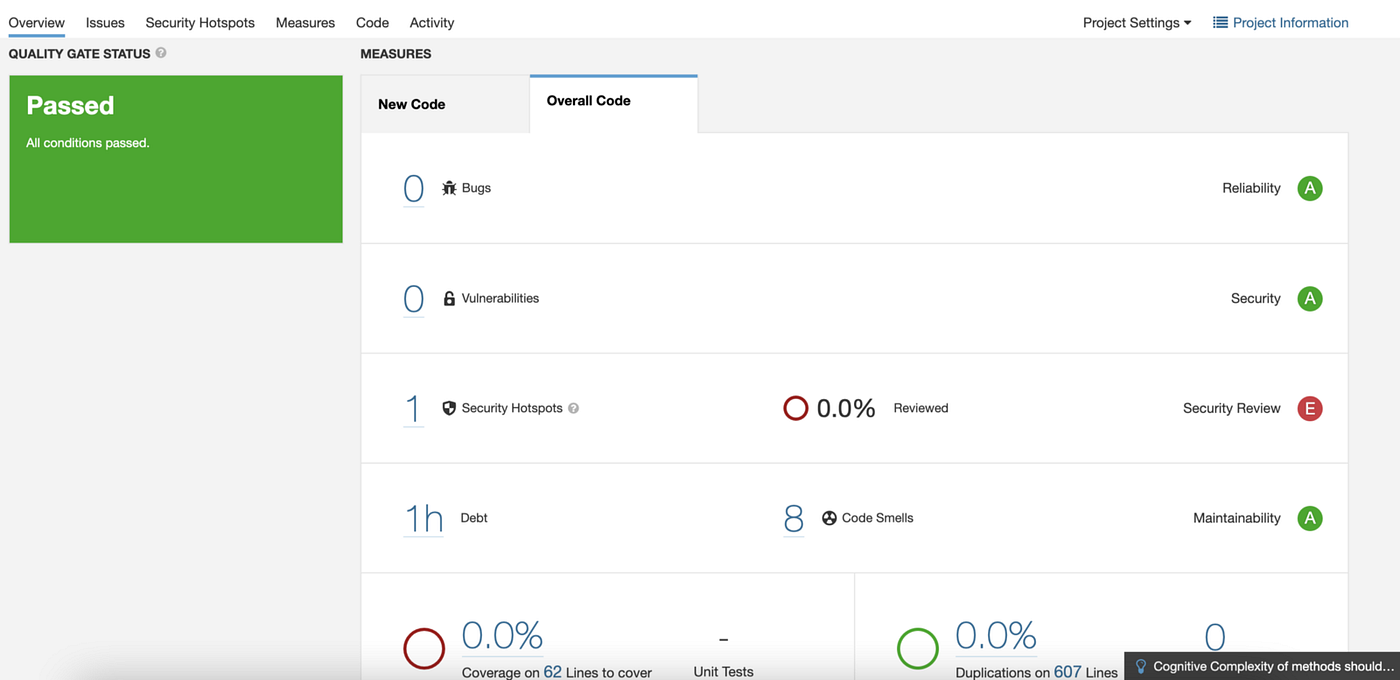
Task: Switch to the Issues tab
Action: 104,22
